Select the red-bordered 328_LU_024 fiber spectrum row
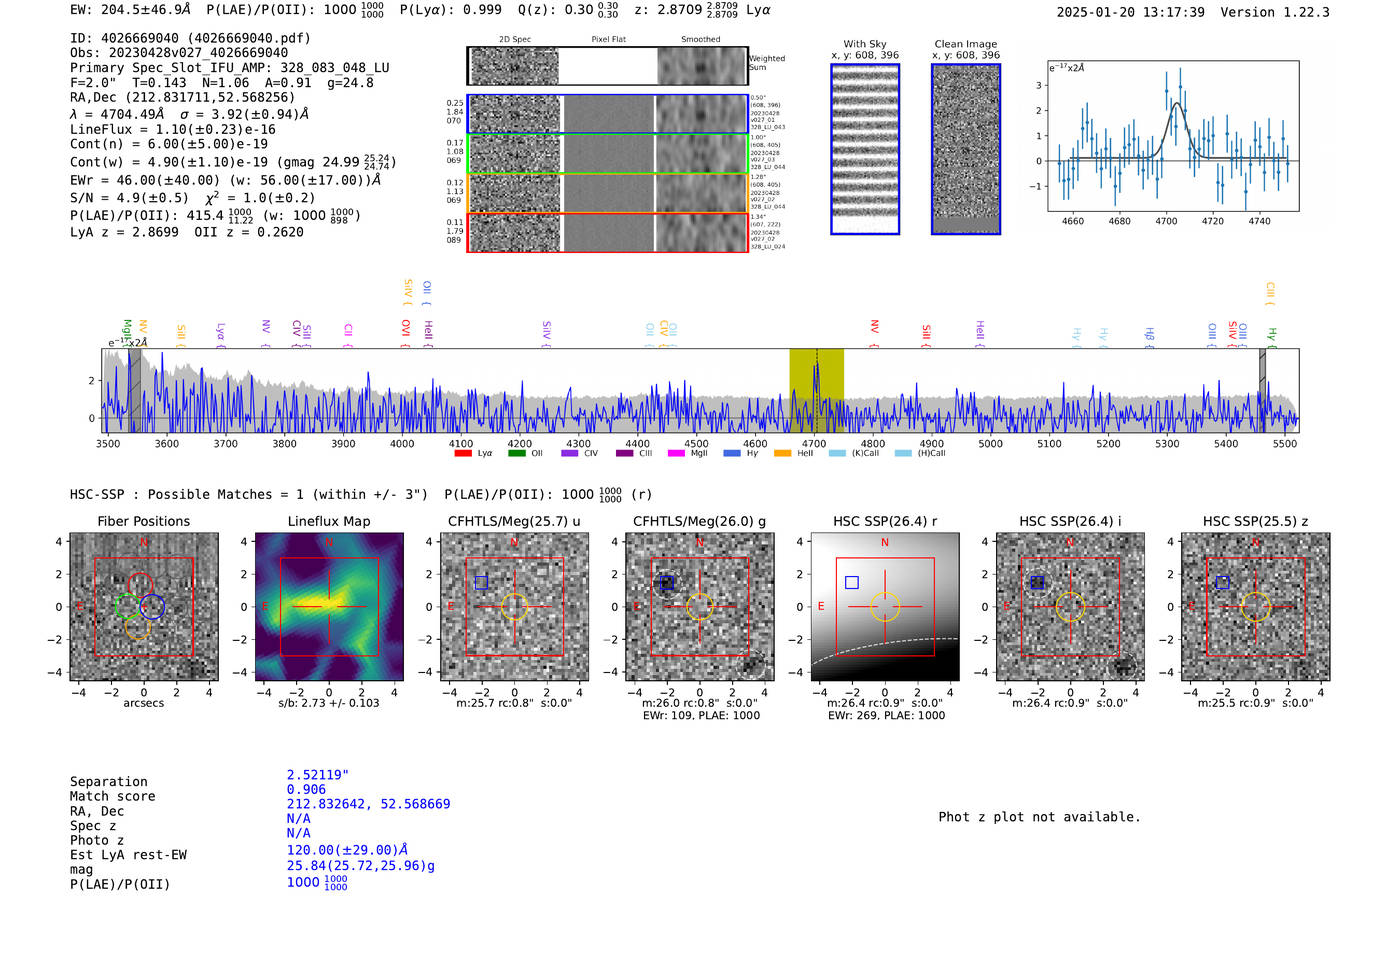The image size is (1400, 953). 608,232
